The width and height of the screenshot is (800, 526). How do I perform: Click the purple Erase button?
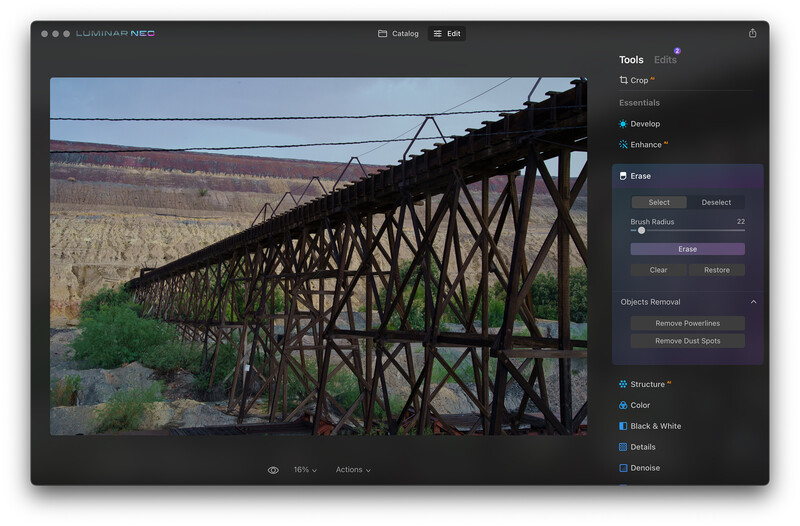[x=687, y=249]
